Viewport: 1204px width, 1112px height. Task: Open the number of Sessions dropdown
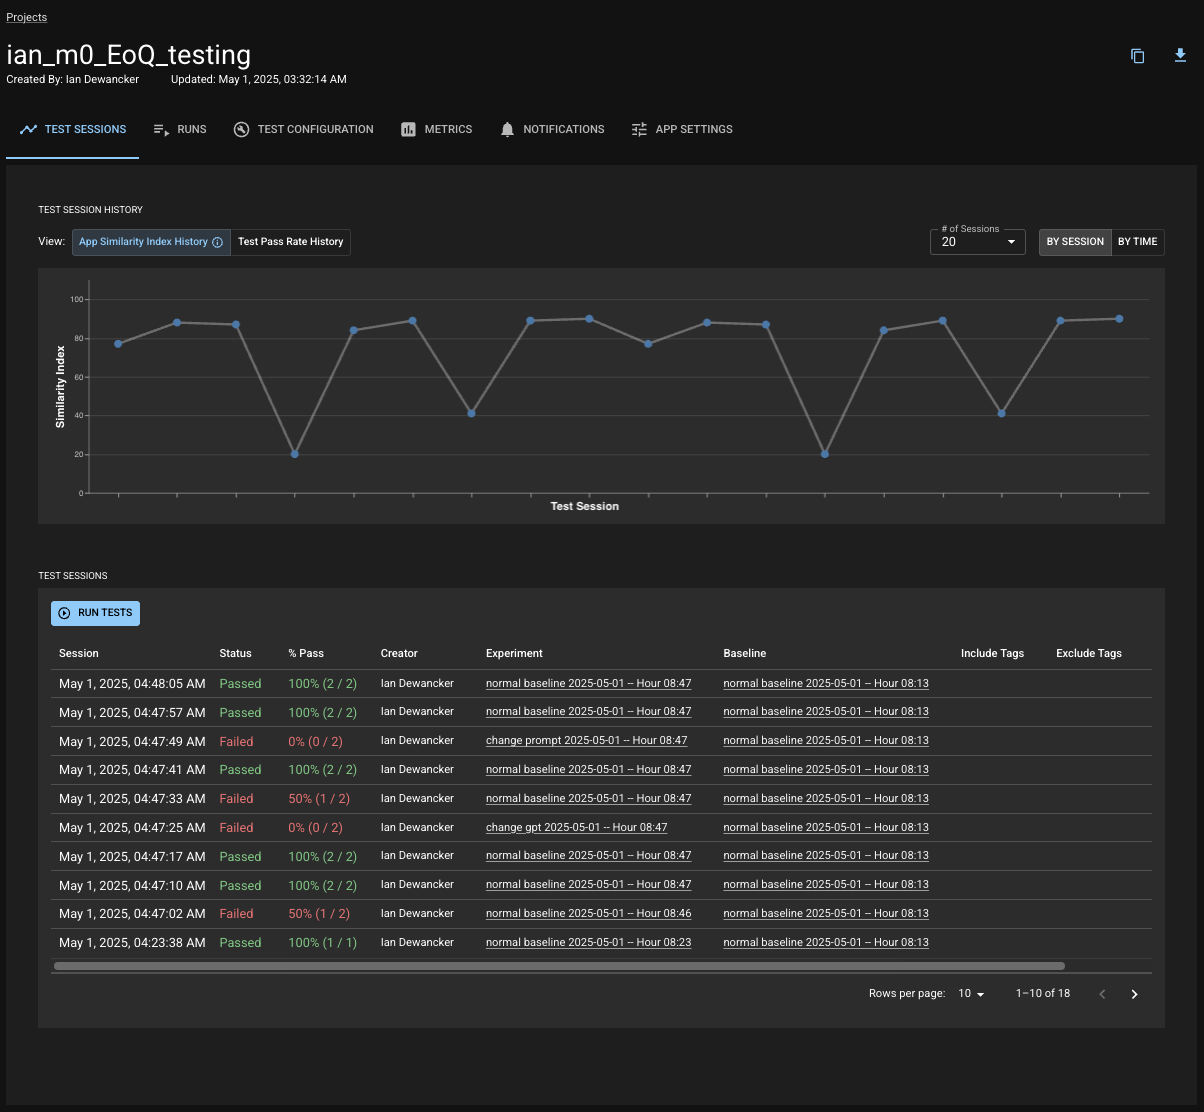click(x=977, y=242)
